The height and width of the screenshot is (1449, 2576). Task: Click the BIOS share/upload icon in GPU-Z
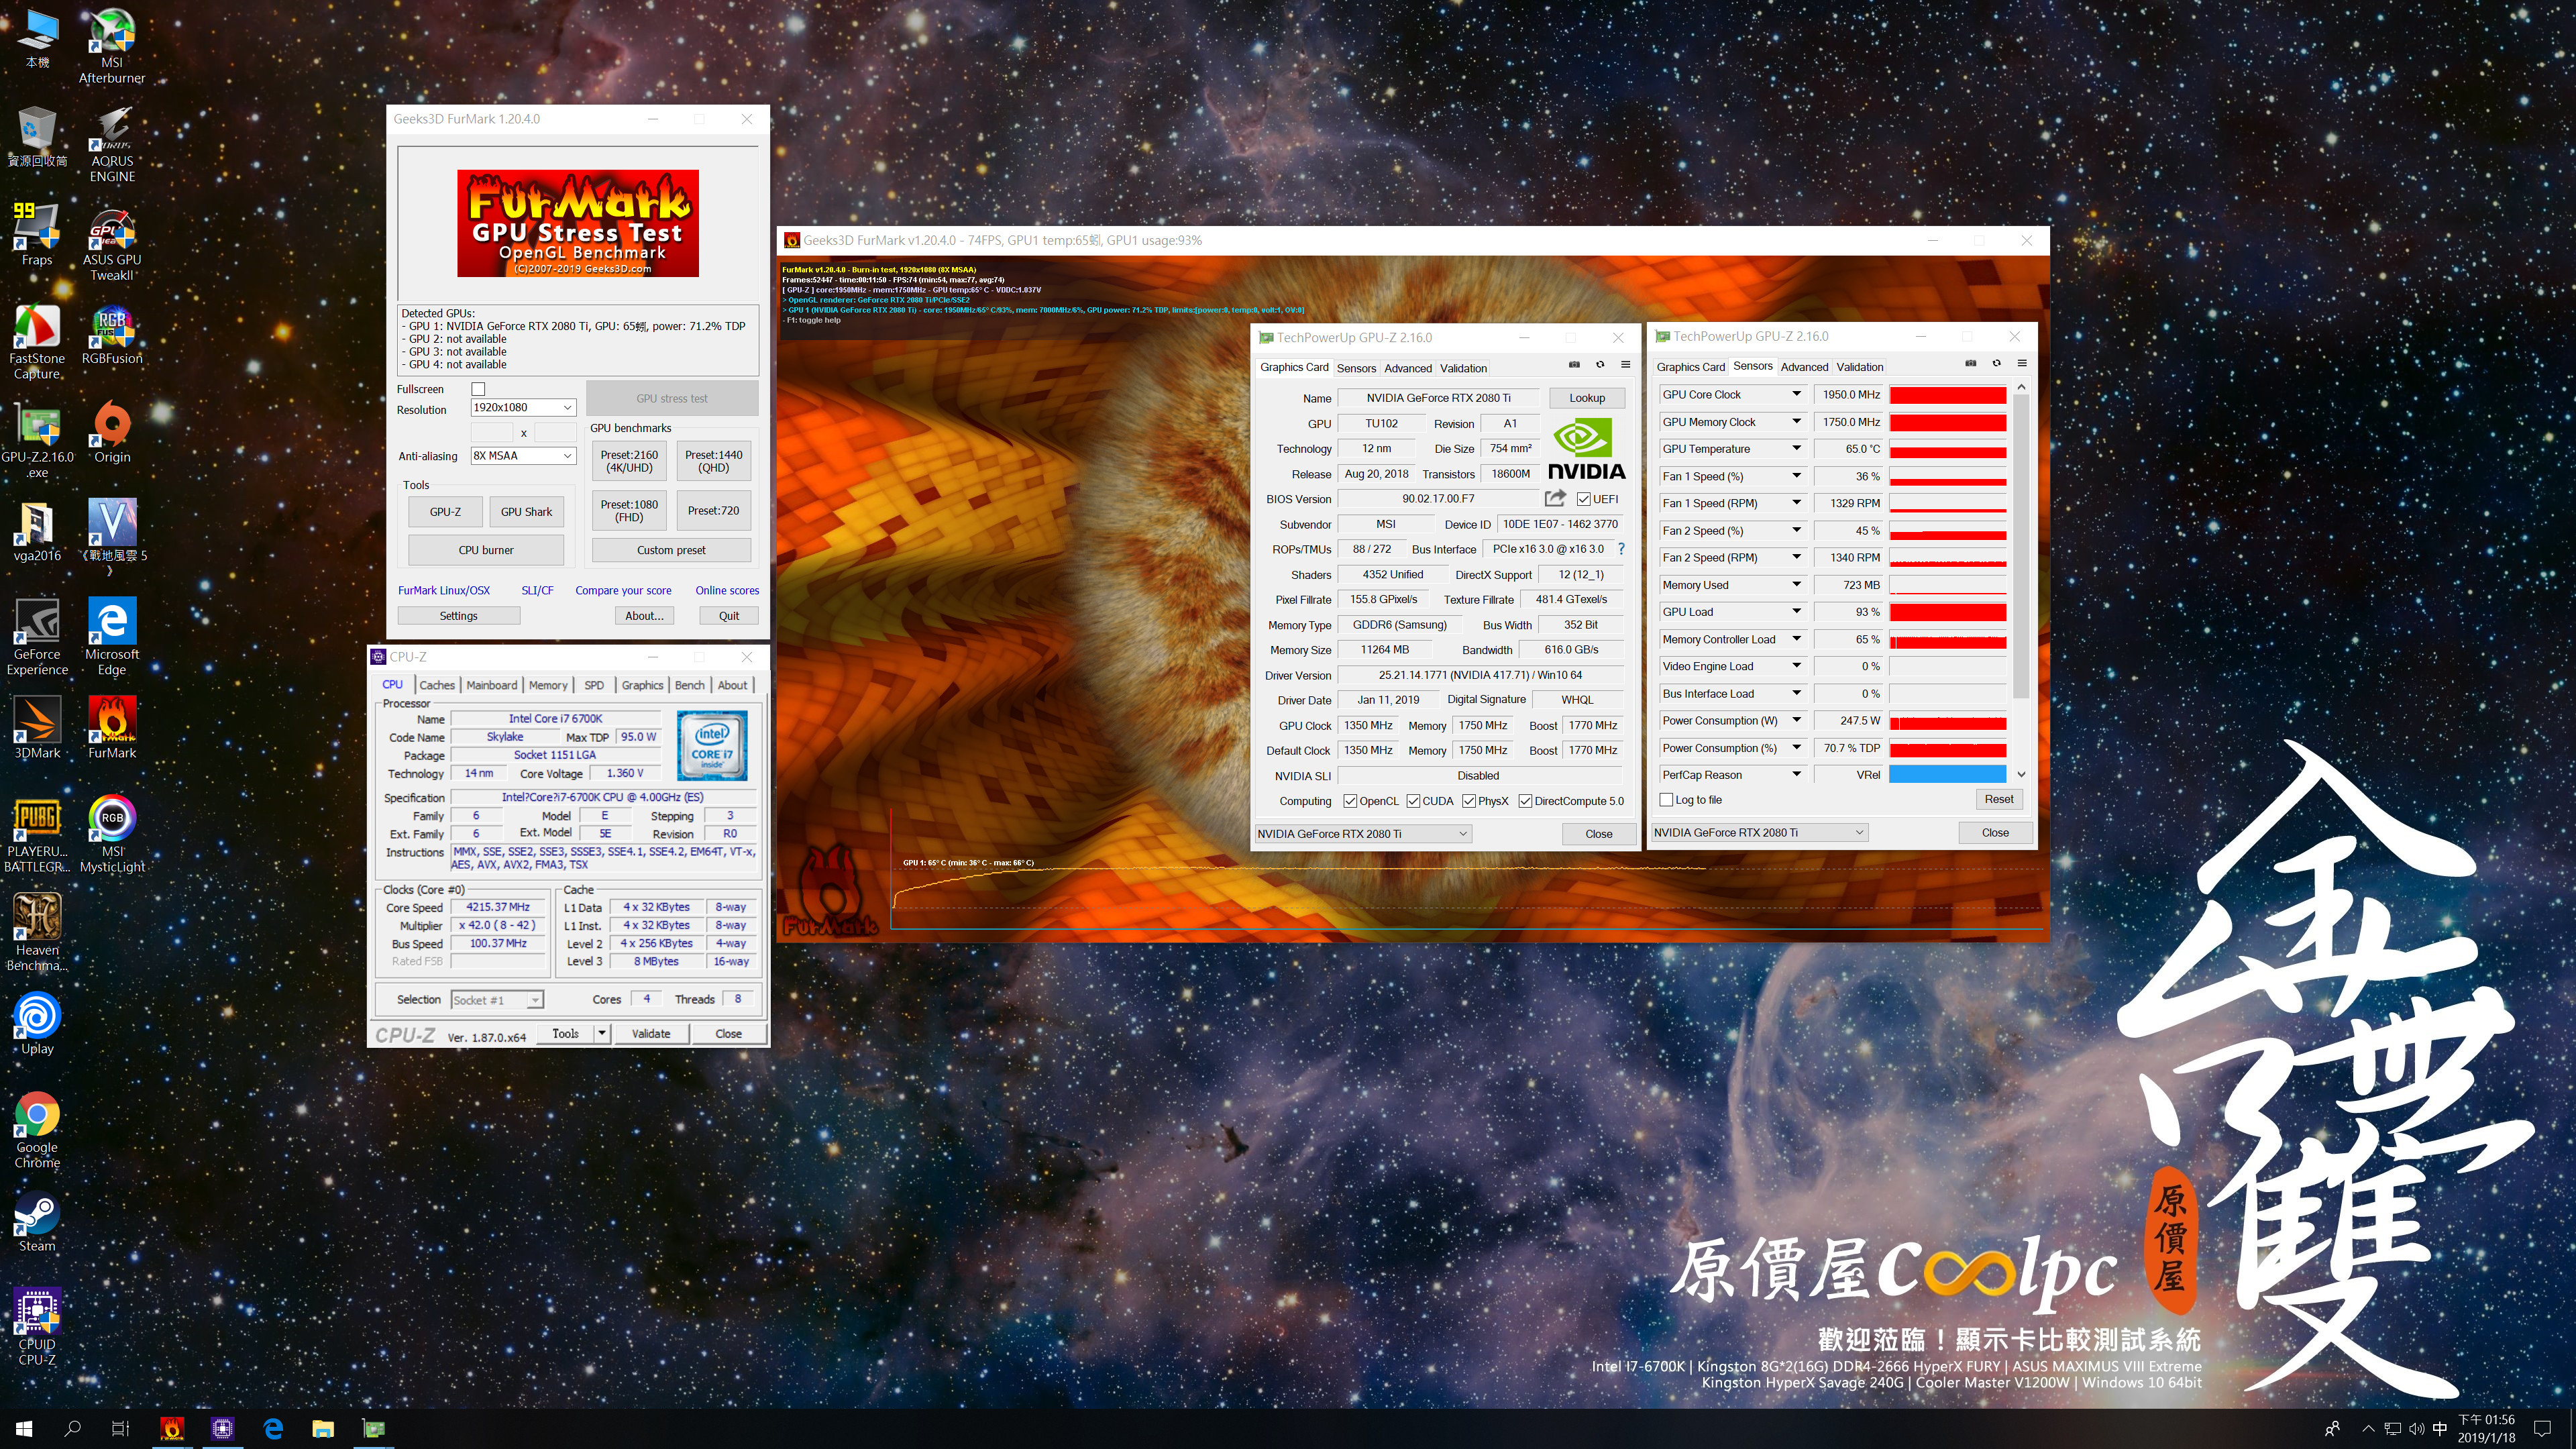pyautogui.click(x=1555, y=498)
